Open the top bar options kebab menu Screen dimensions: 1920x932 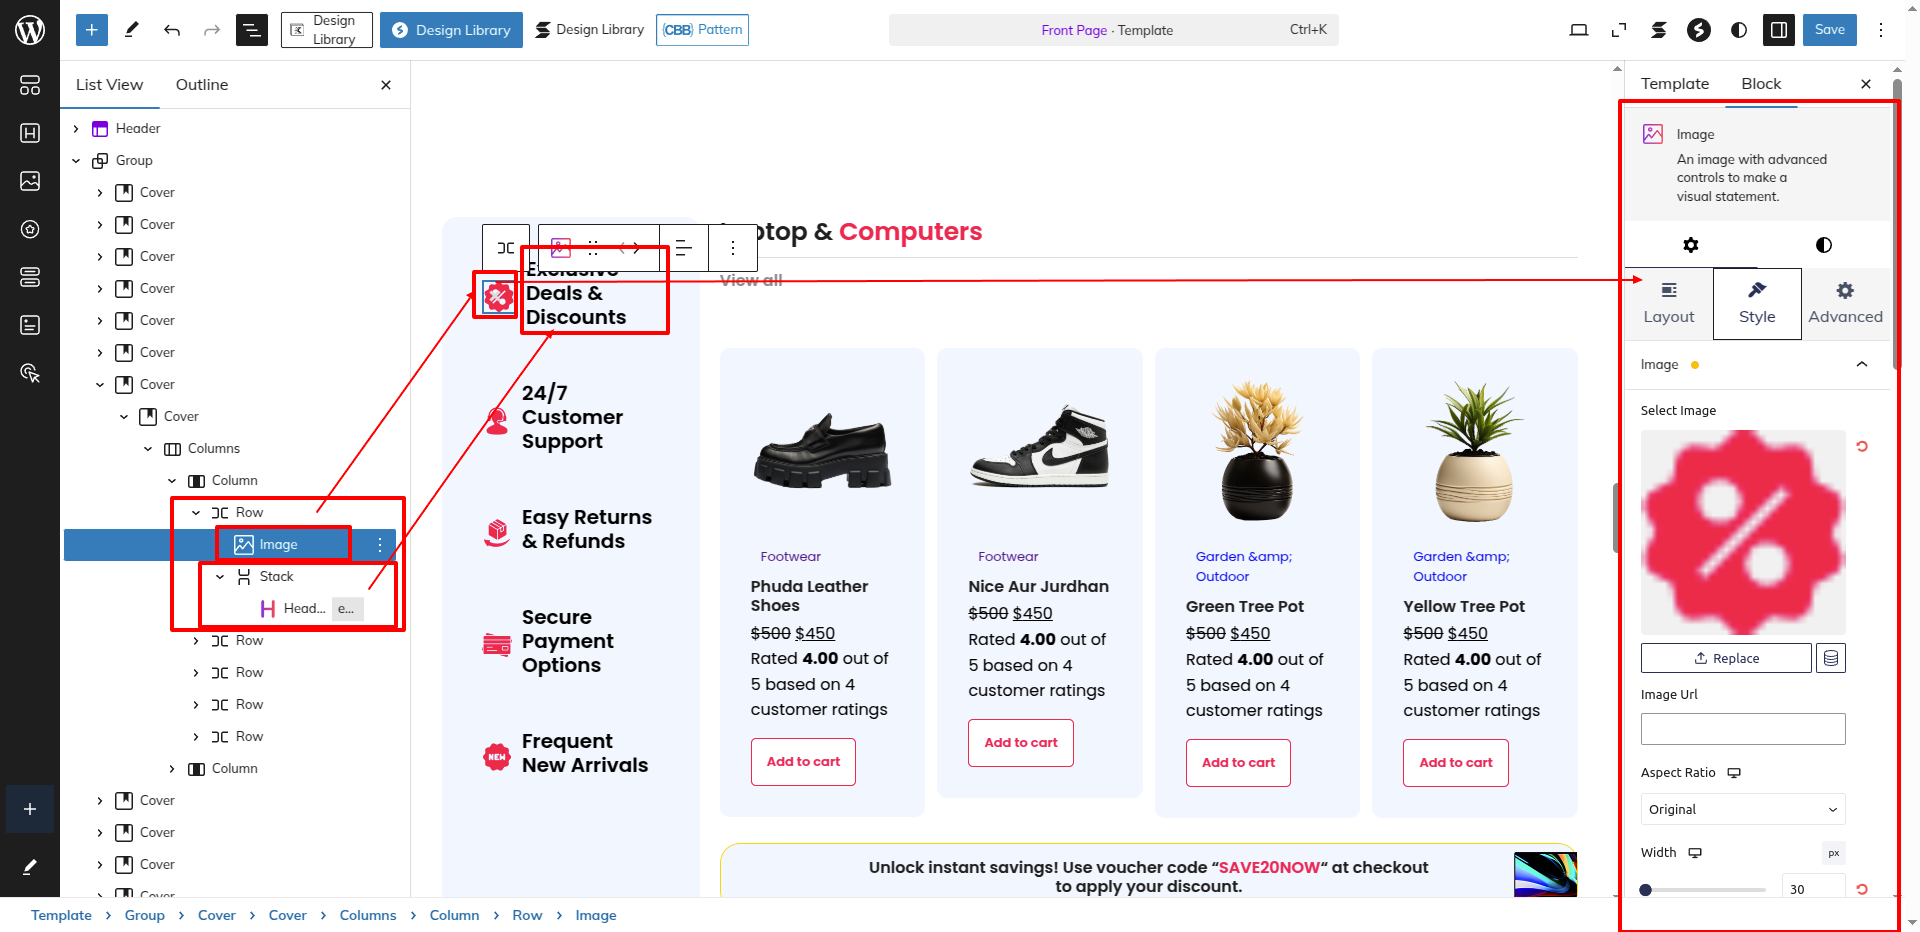pyautogui.click(x=1881, y=30)
